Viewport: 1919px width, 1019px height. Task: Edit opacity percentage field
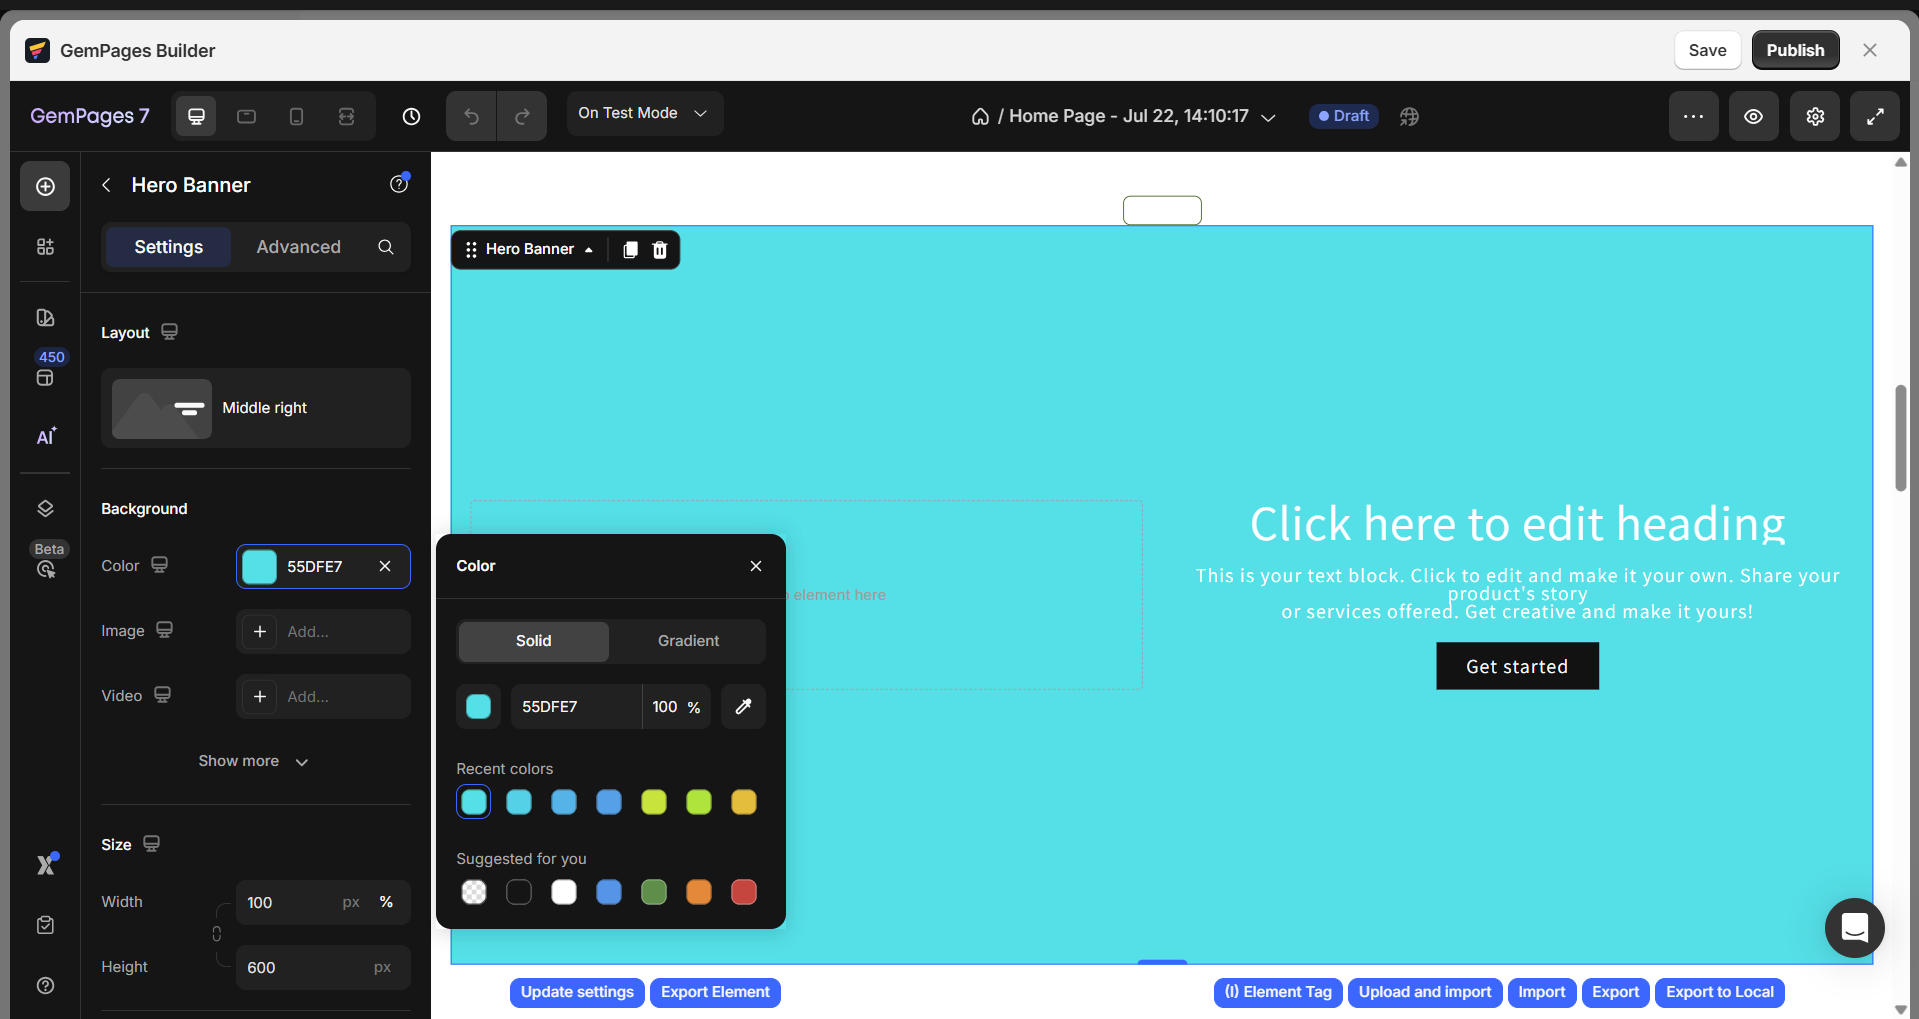pyautogui.click(x=676, y=707)
